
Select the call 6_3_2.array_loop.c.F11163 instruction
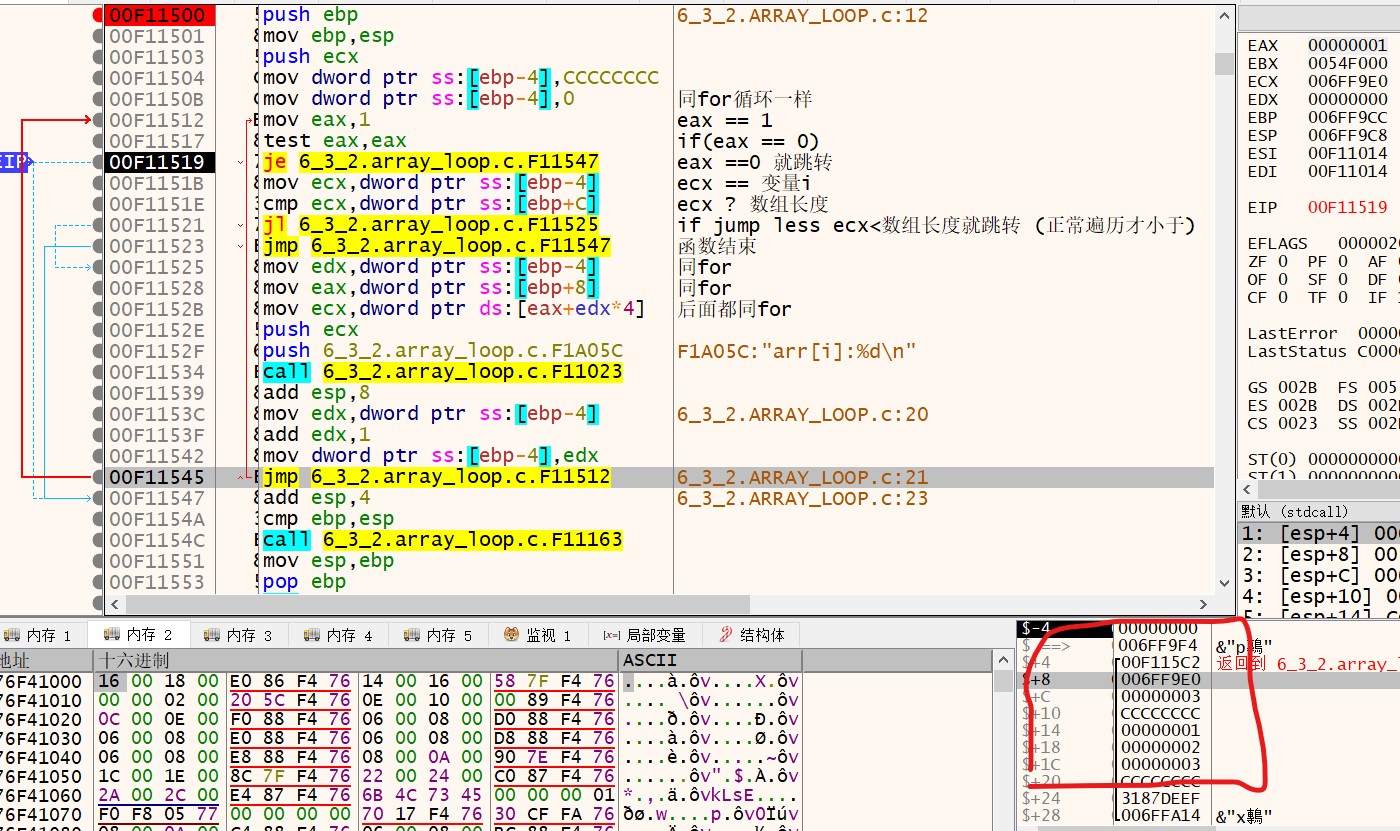point(443,540)
